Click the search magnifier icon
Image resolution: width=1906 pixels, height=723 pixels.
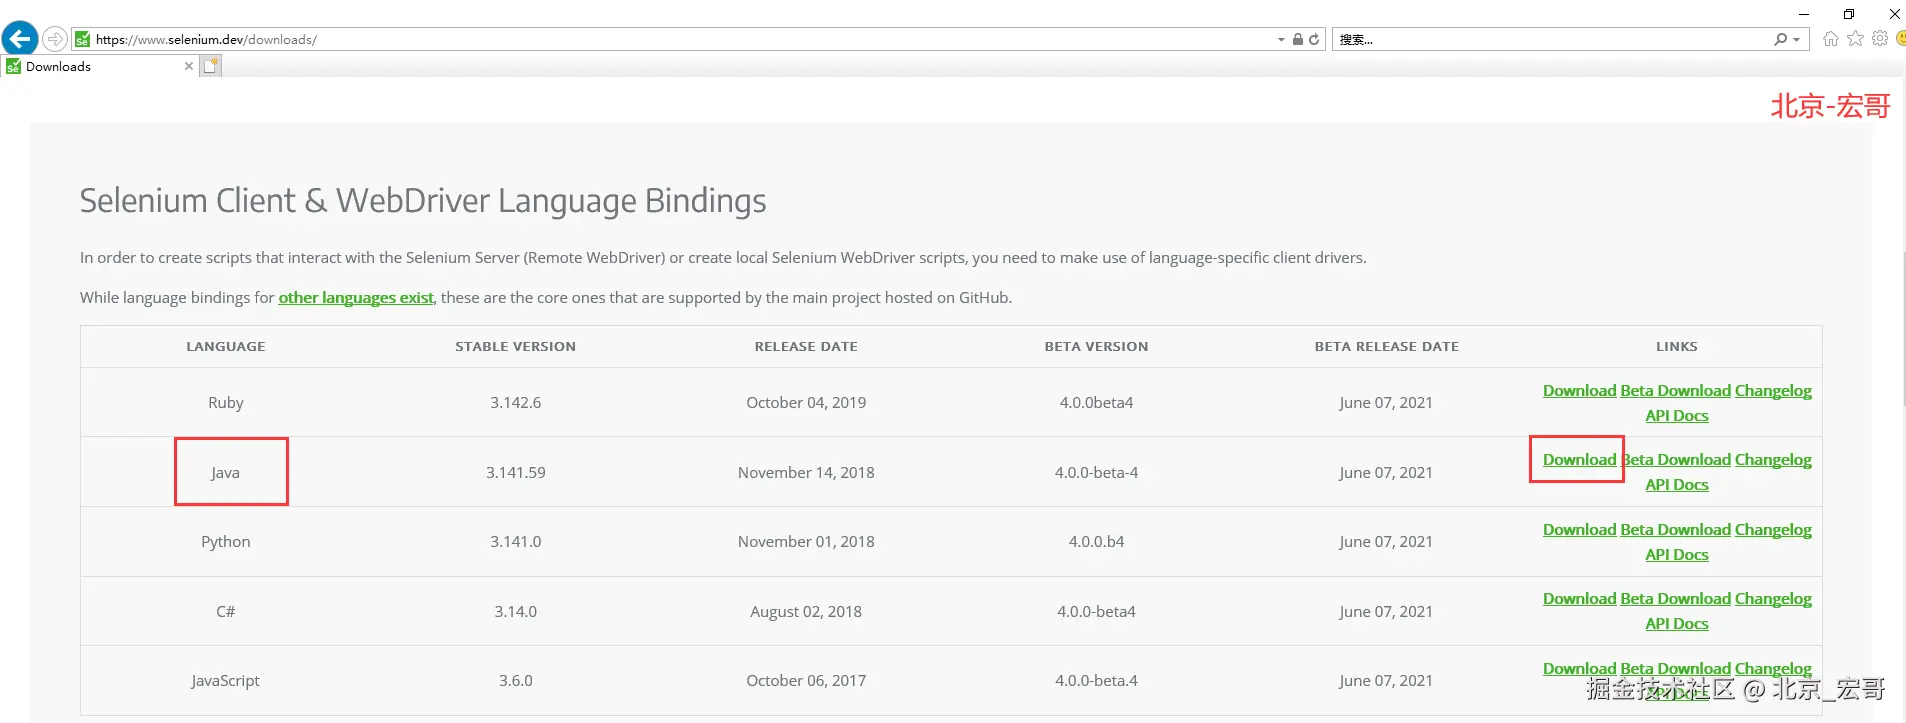click(1780, 39)
